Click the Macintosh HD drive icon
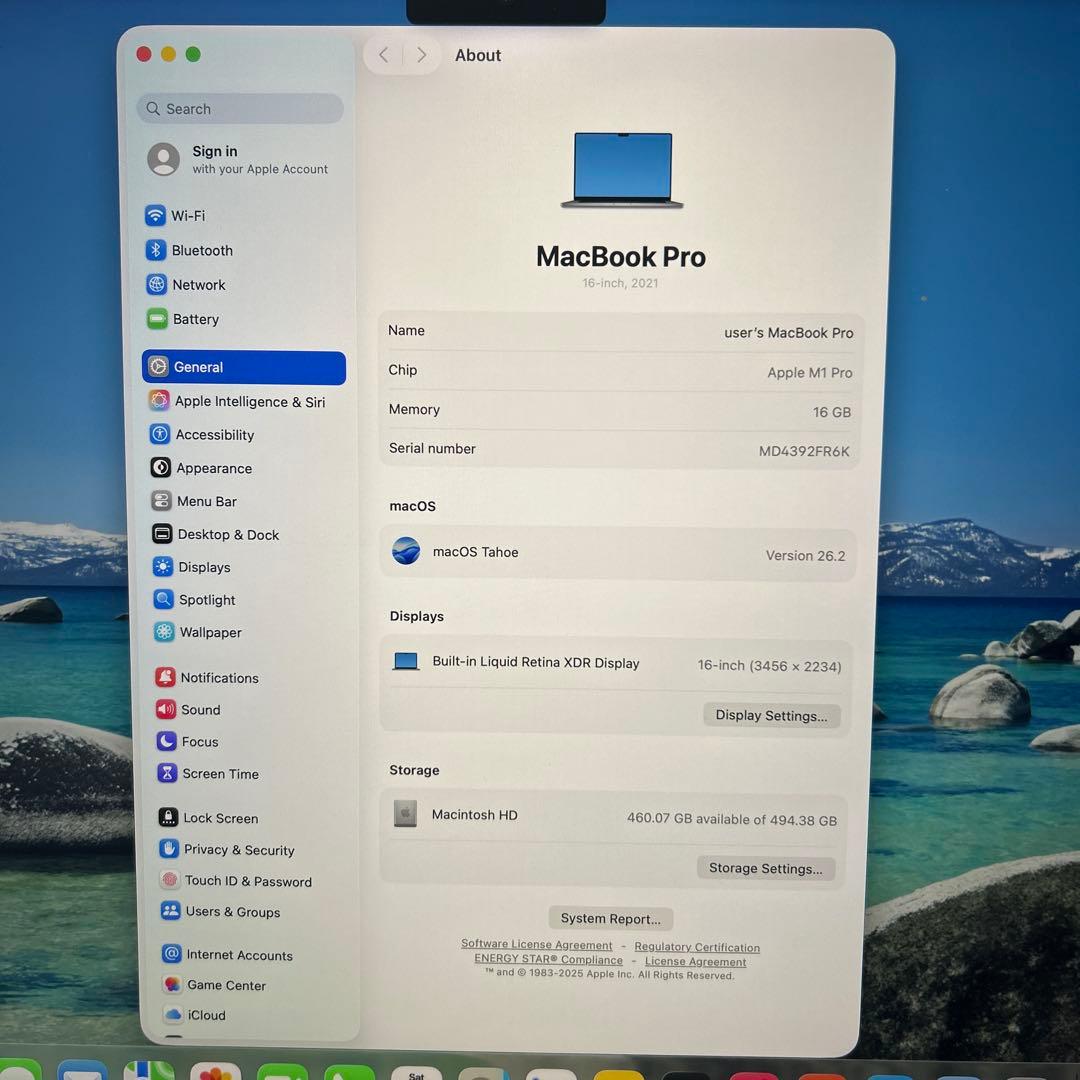The image size is (1080, 1080). pos(405,813)
